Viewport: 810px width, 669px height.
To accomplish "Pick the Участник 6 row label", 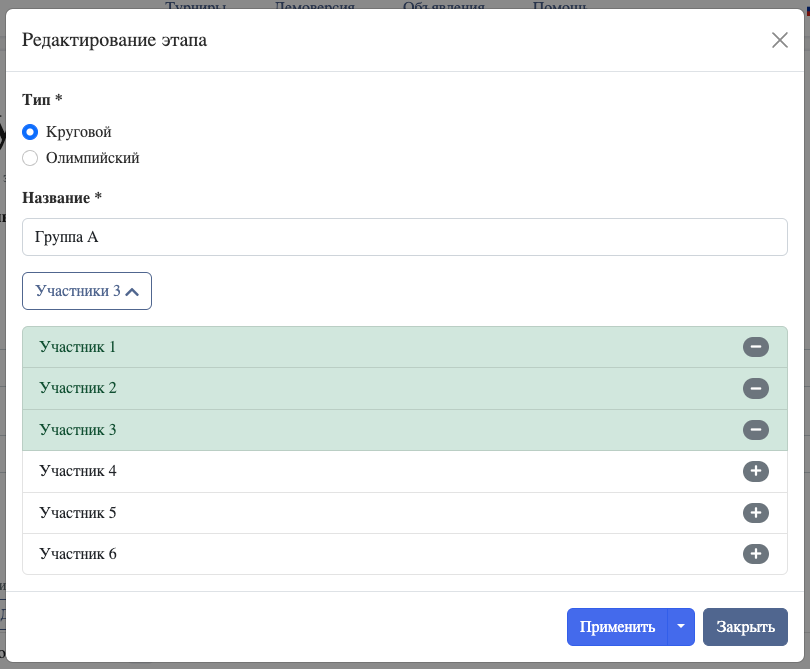I will click(x=78, y=554).
